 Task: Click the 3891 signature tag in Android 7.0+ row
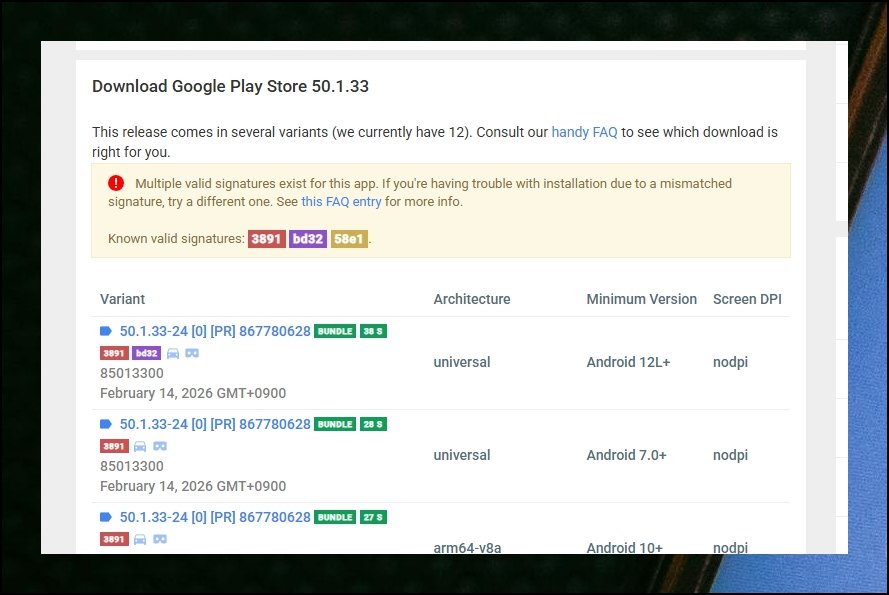tap(114, 446)
